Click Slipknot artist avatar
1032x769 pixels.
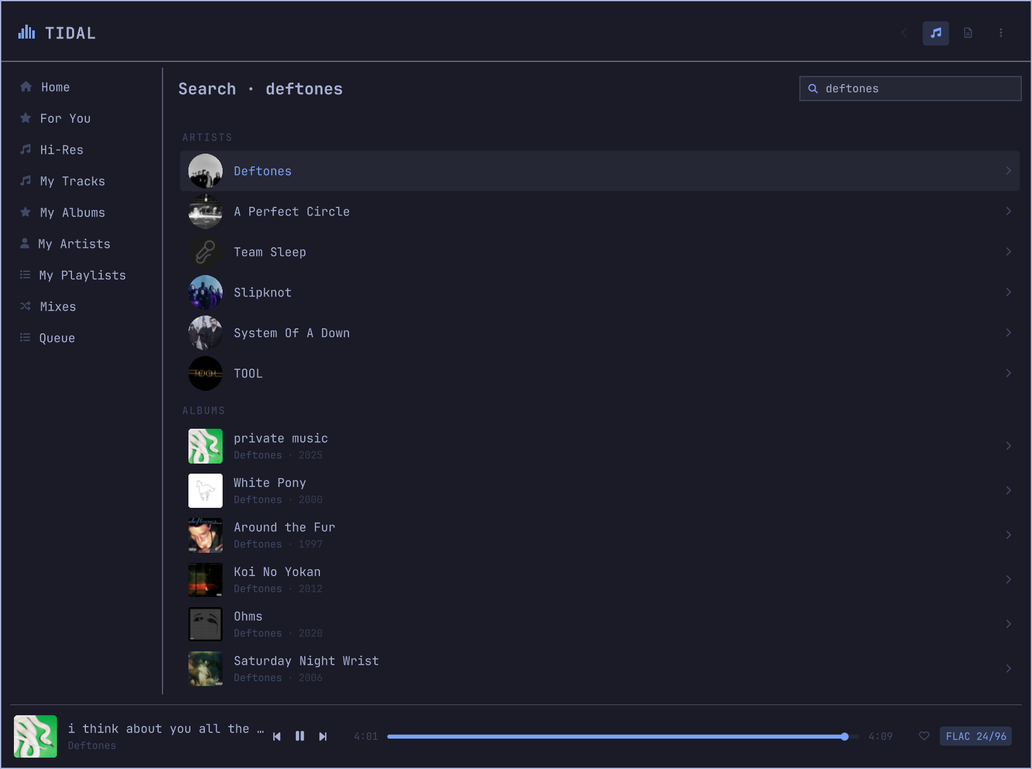(x=205, y=292)
